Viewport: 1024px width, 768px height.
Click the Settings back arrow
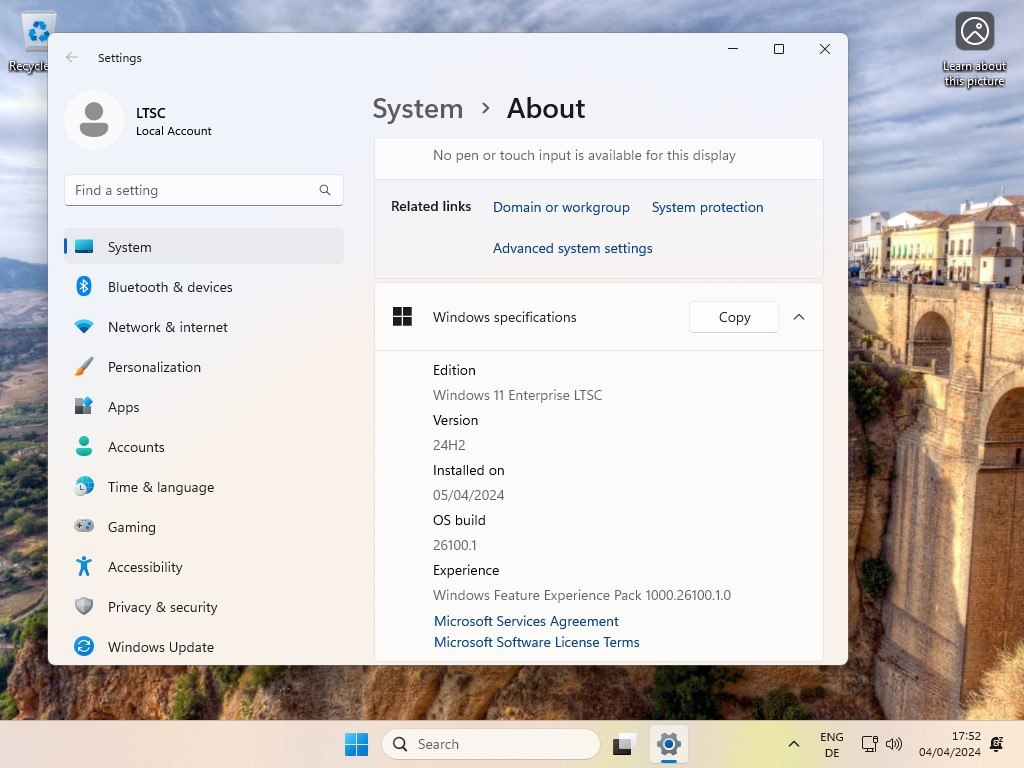point(72,57)
